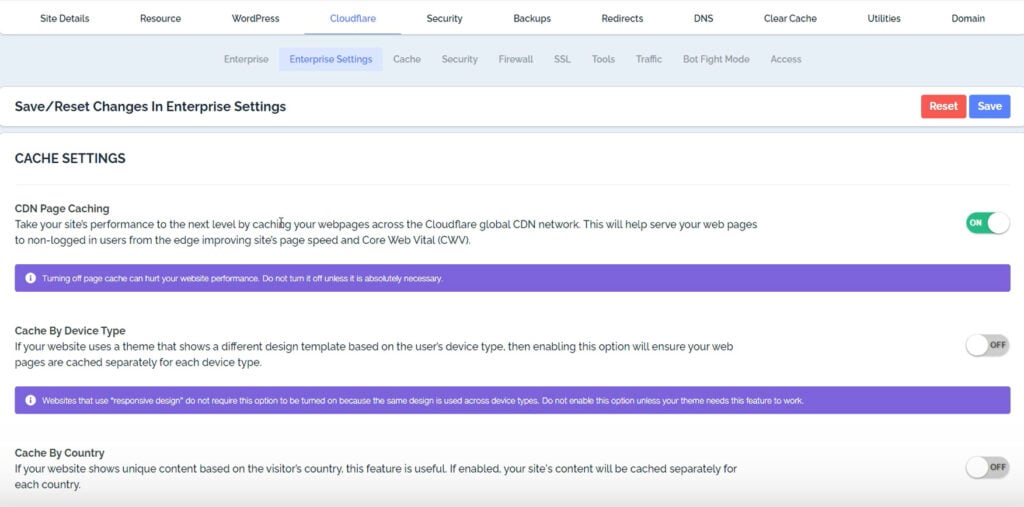1024x507 pixels.
Task: Open the Utilities tab
Action: point(884,18)
